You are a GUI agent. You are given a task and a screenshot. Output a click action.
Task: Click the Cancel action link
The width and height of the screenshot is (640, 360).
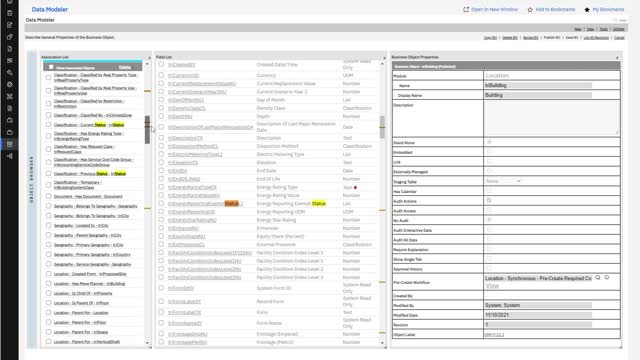[619, 38]
